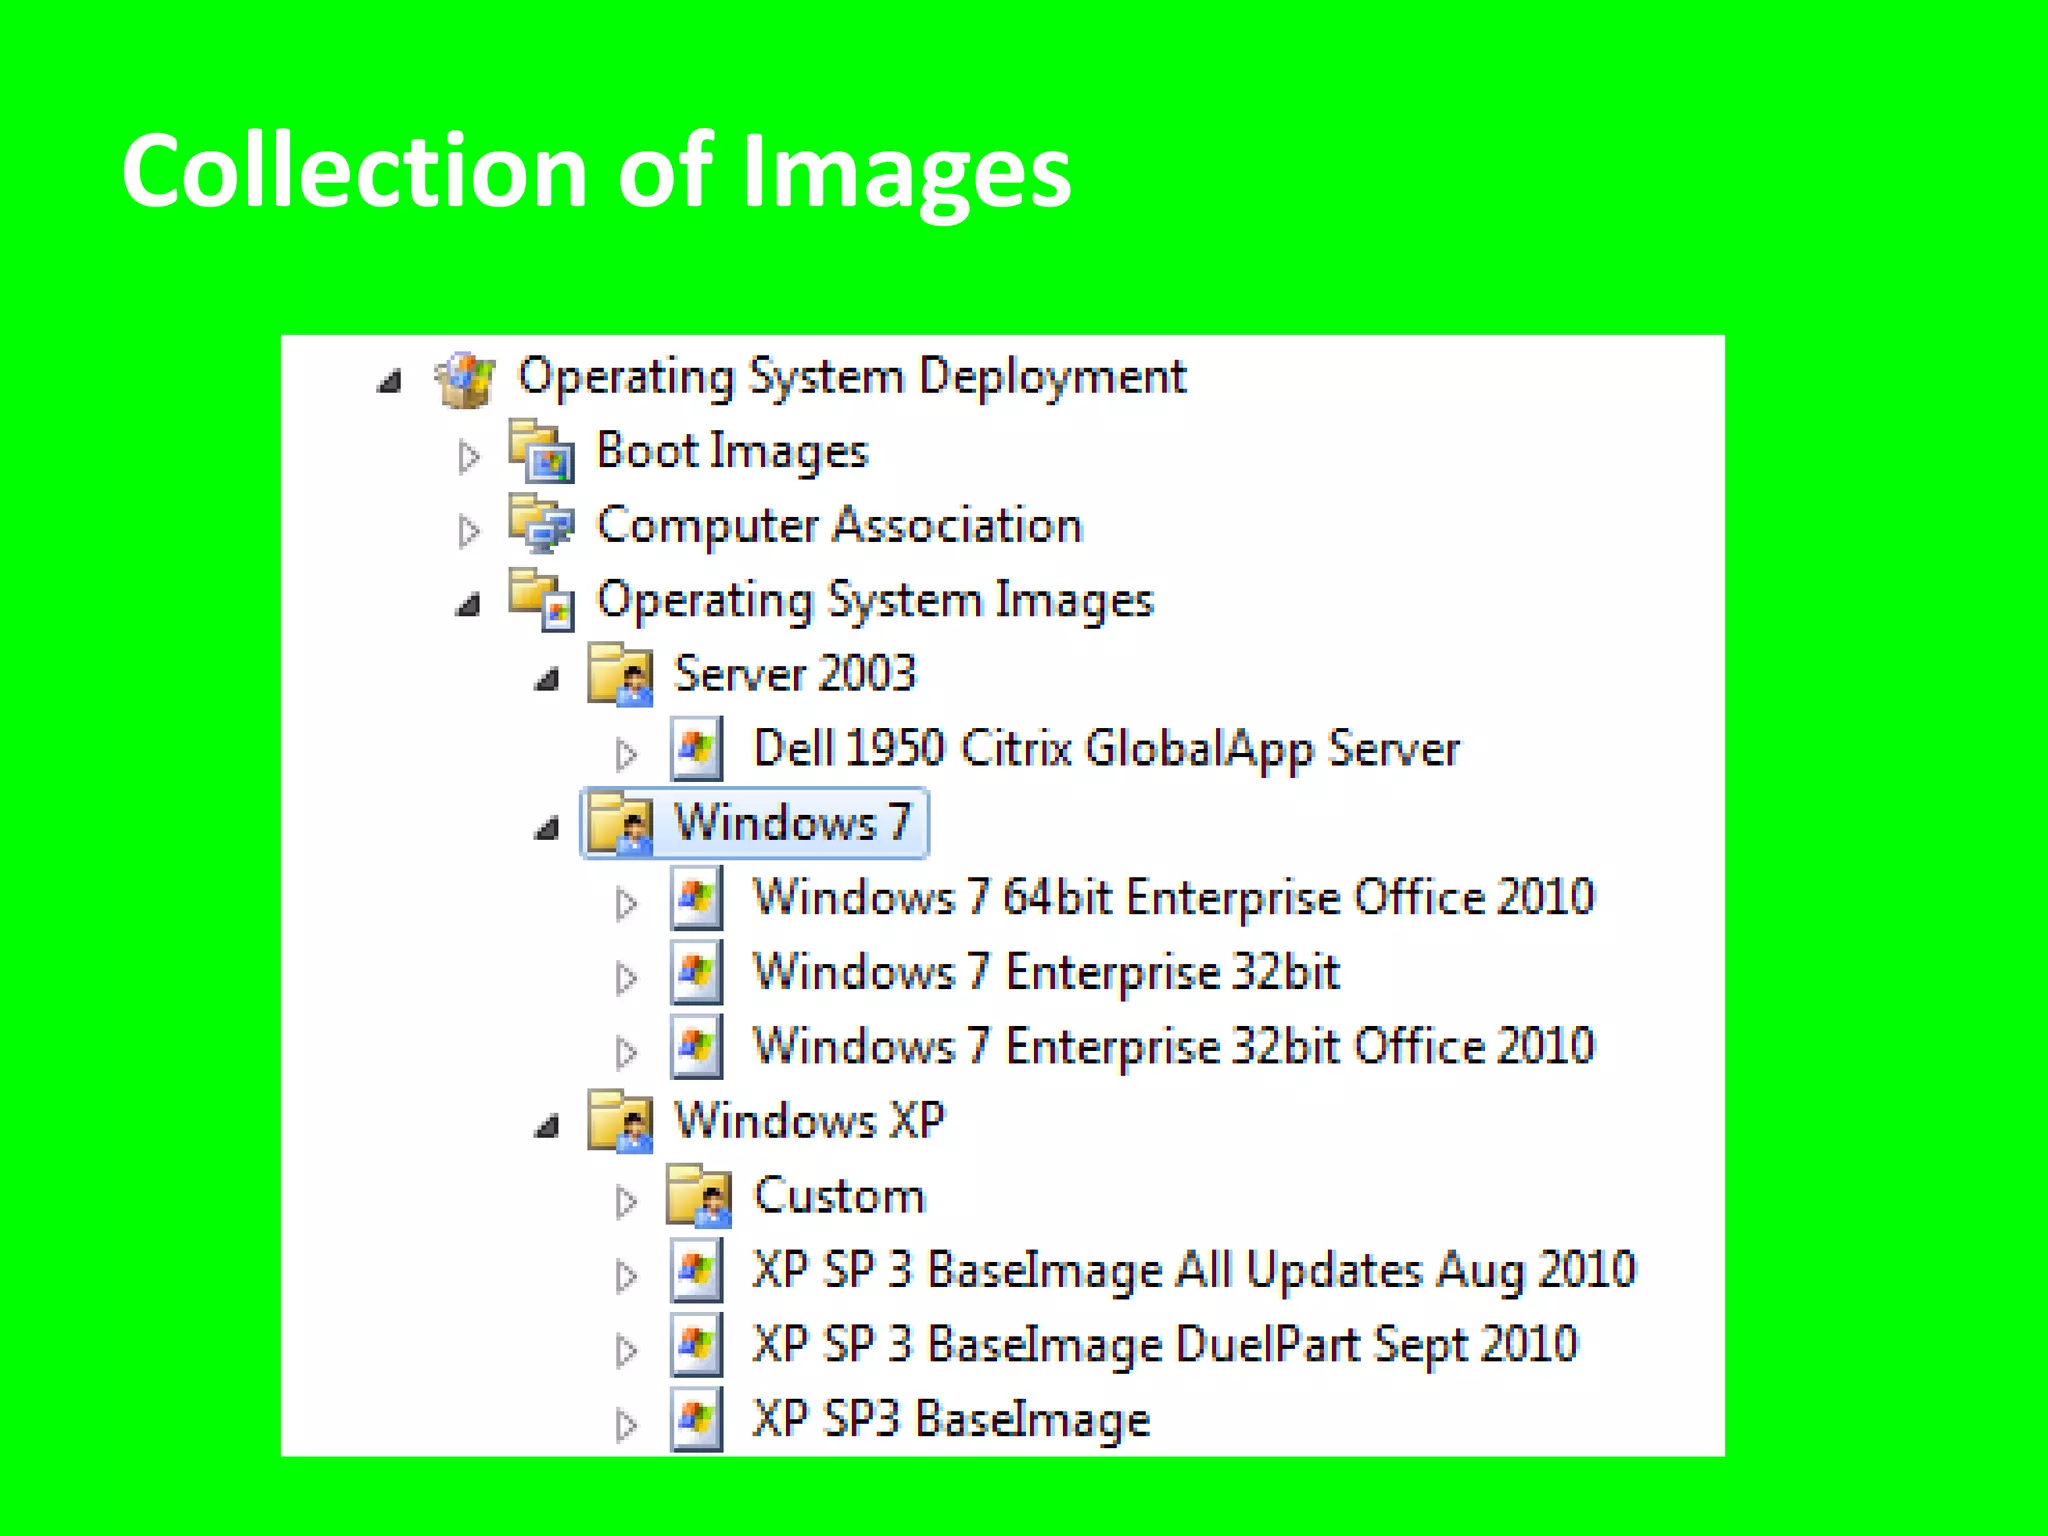Image resolution: width=2048 pixels, height=1536 pixels.
Task: Click the Windows XP folder icon
Action: pos(620,1121)
